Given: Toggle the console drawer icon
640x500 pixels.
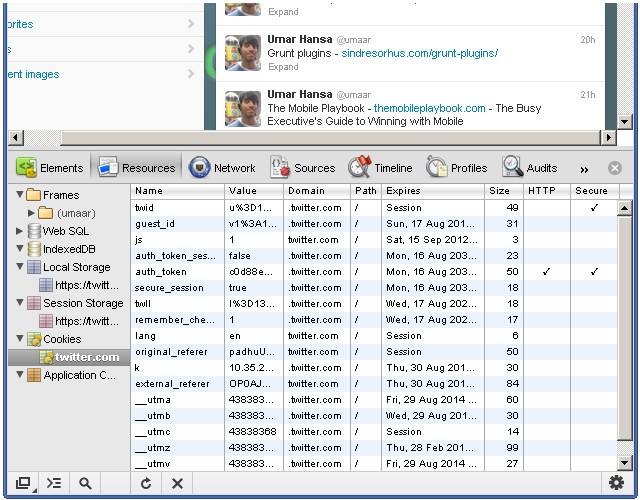Looking at the screenshot, I should (54, 483).
